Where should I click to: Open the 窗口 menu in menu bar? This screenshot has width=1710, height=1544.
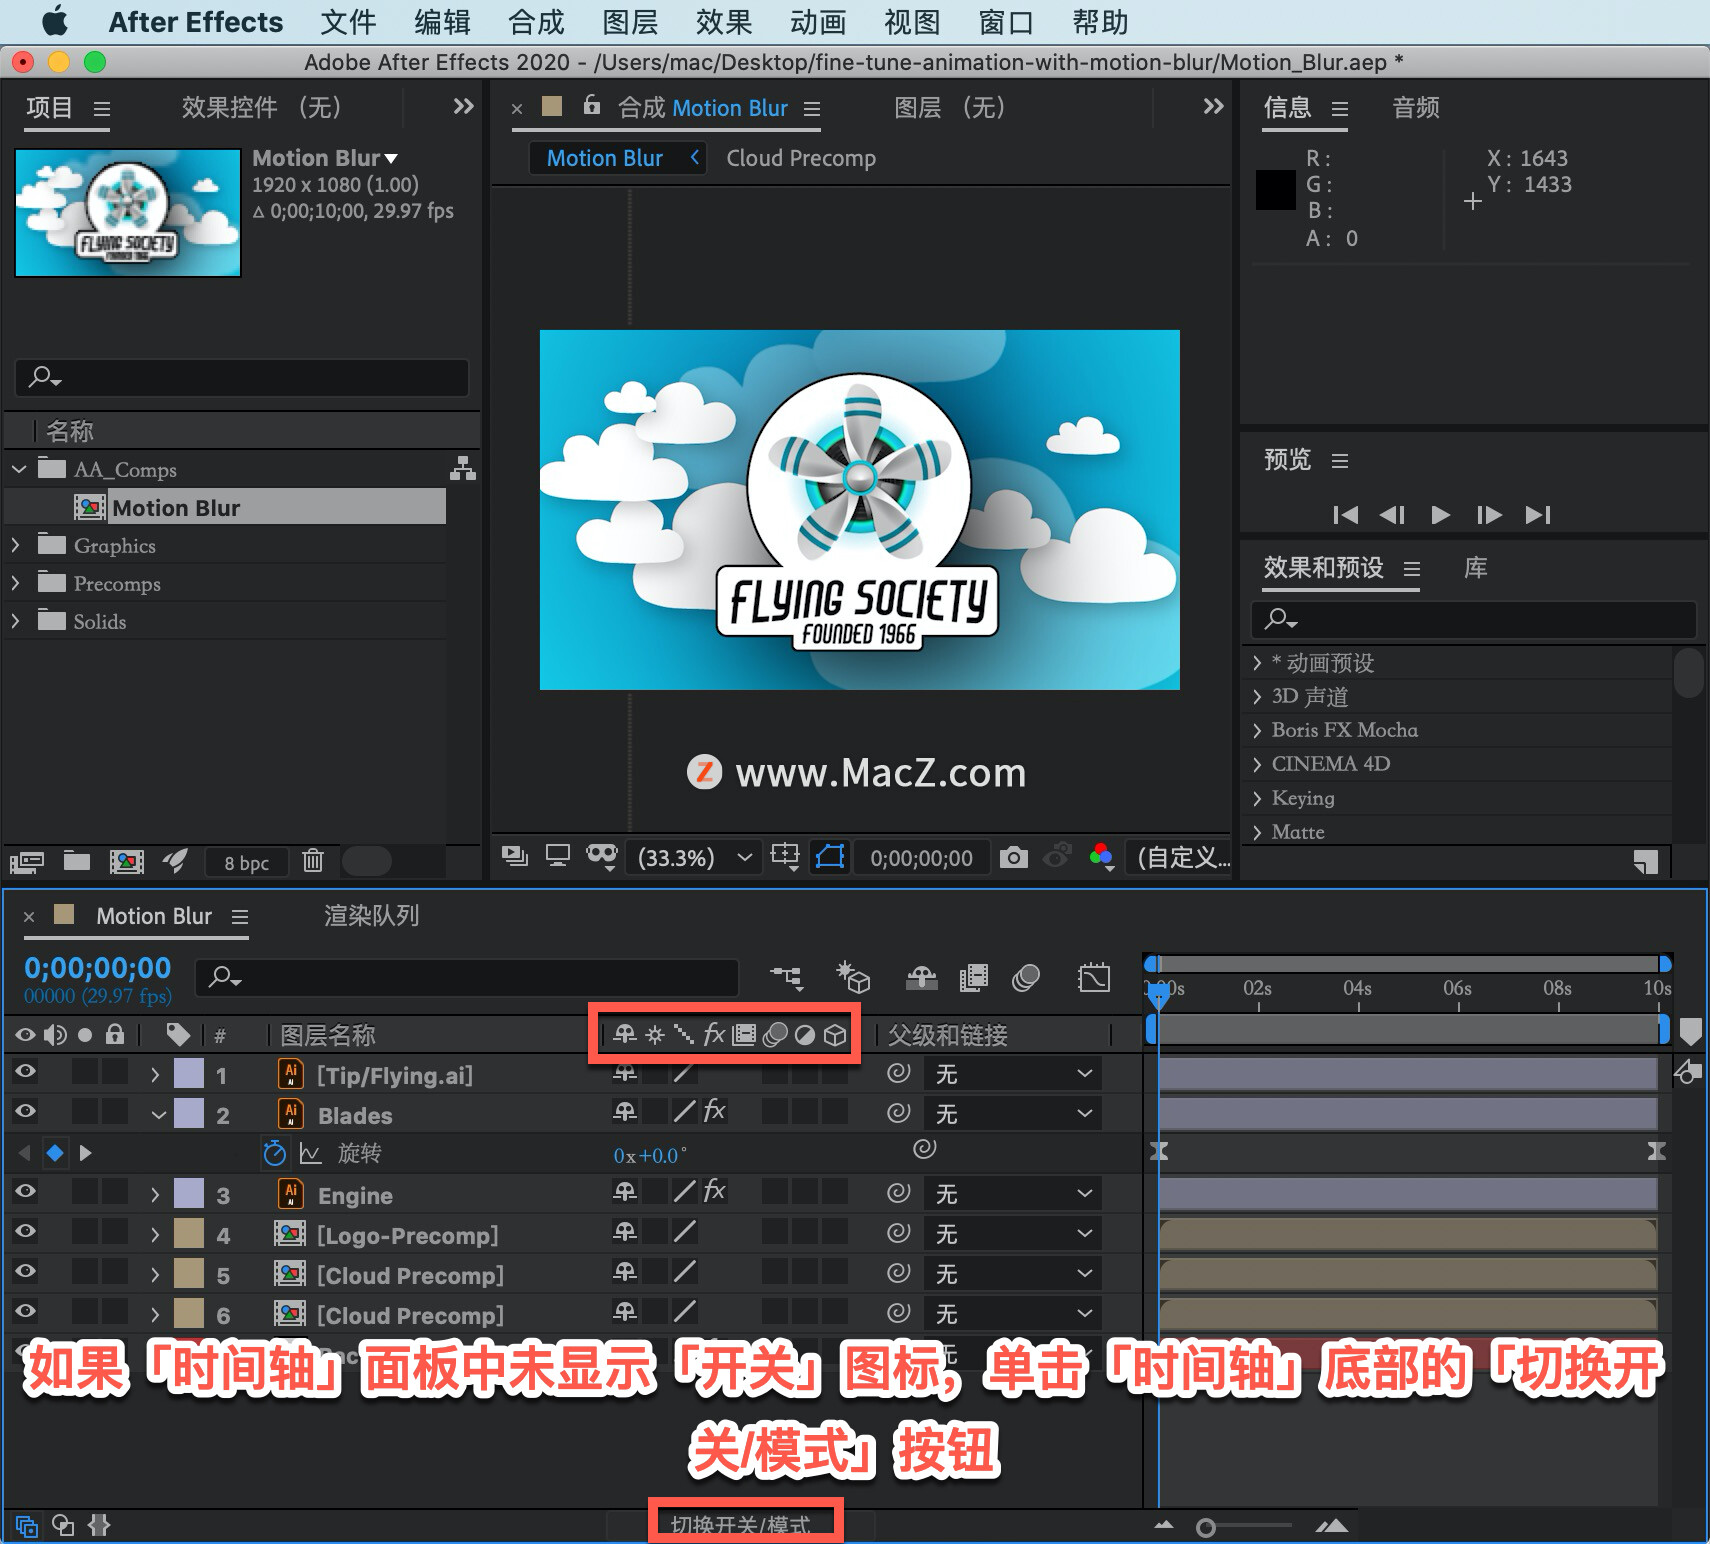click(x=1005, y=22)
